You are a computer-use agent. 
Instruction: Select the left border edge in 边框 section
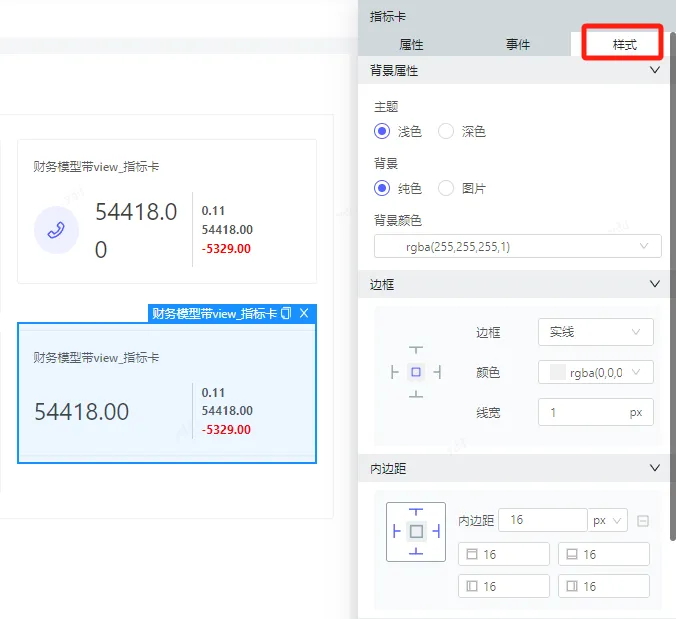[394, 372]
